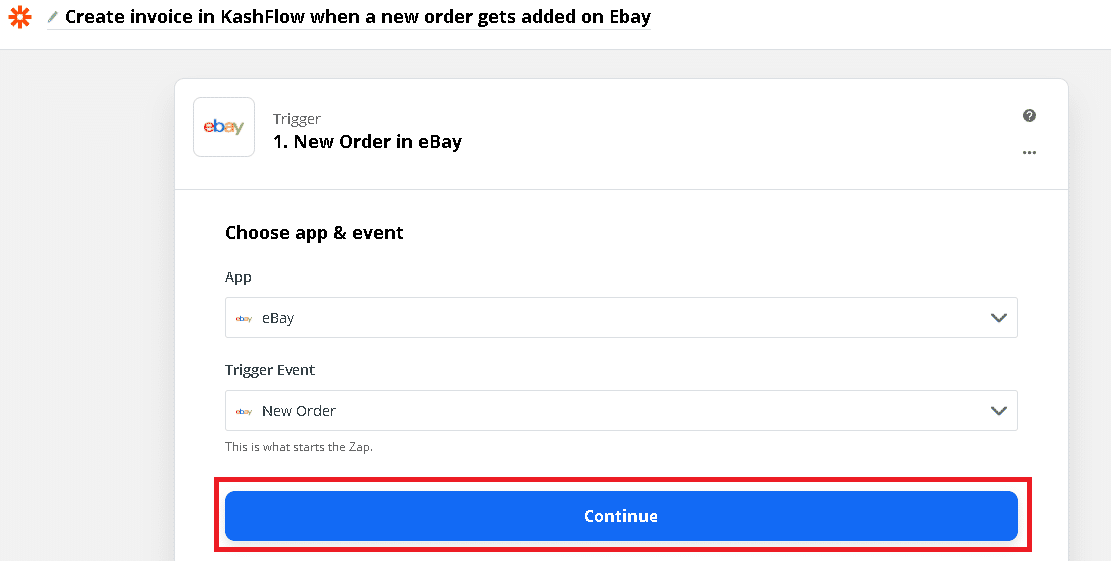
Task: Click the '1. New Order in eBay' step title
Action: (367, 142)
